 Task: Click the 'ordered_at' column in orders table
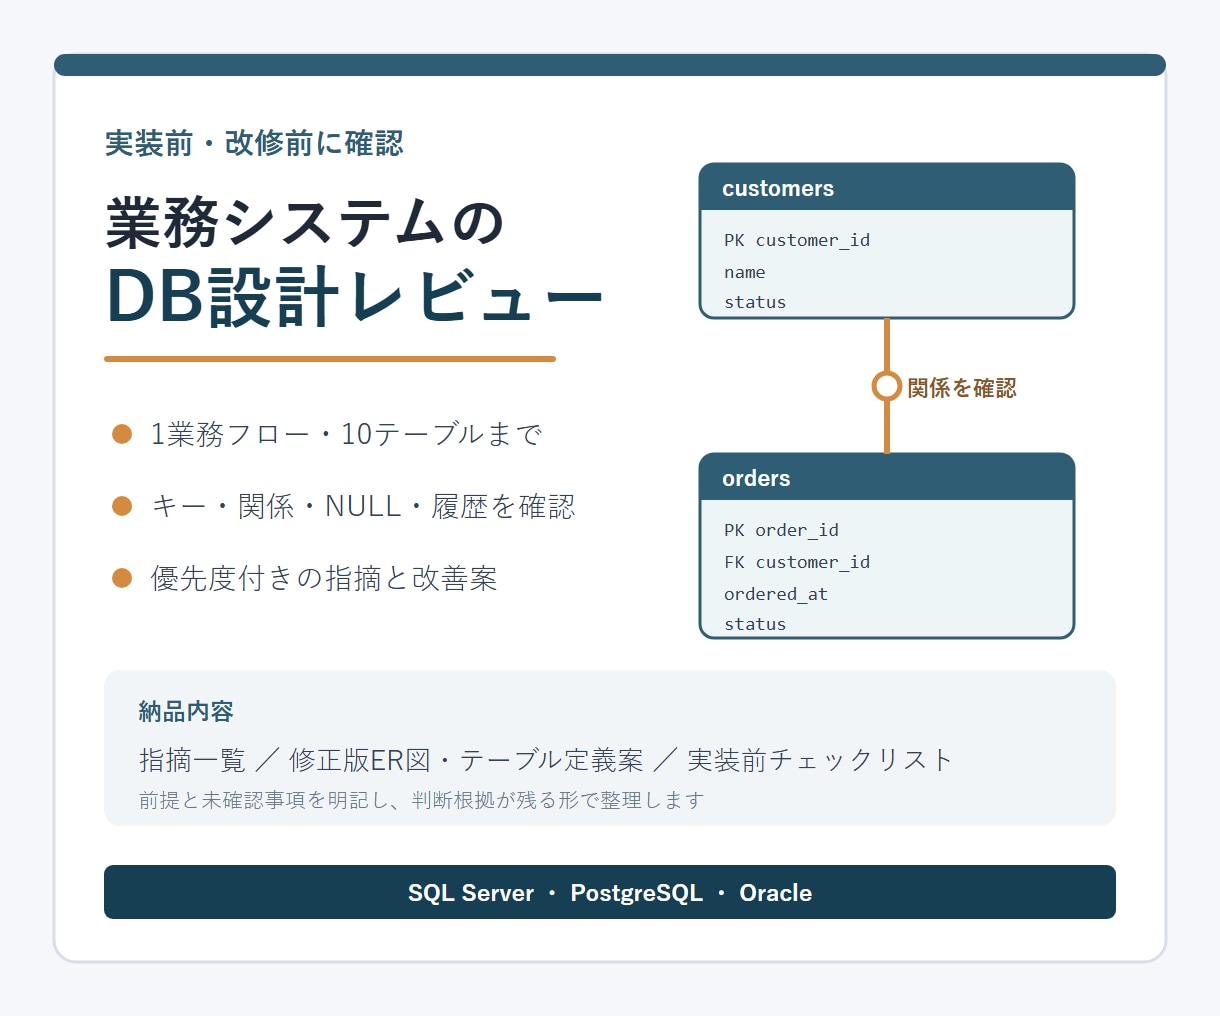(776, 594)
